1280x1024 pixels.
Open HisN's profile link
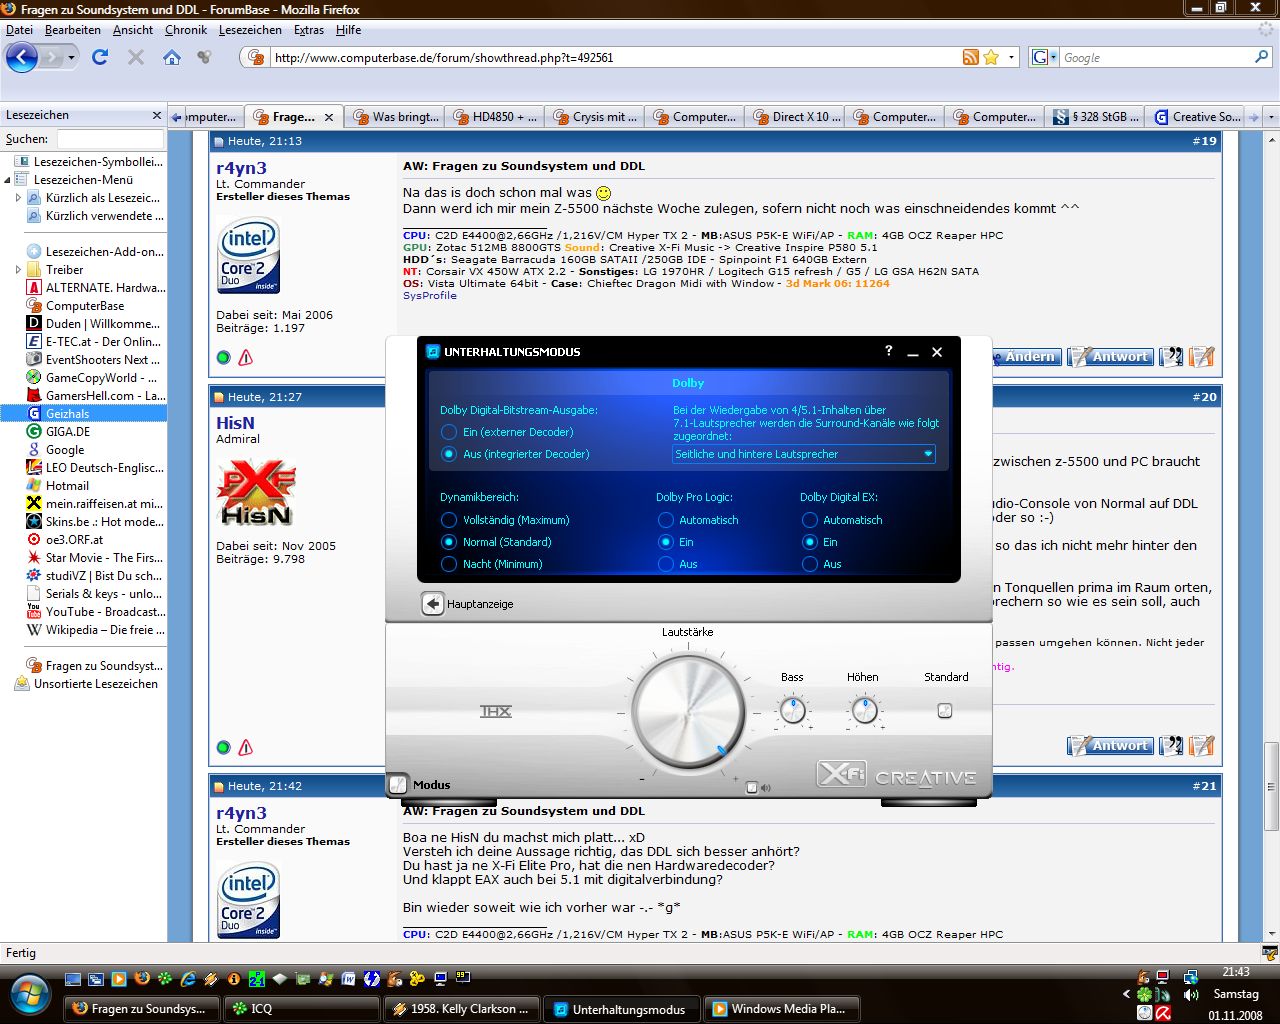(235, 423)
